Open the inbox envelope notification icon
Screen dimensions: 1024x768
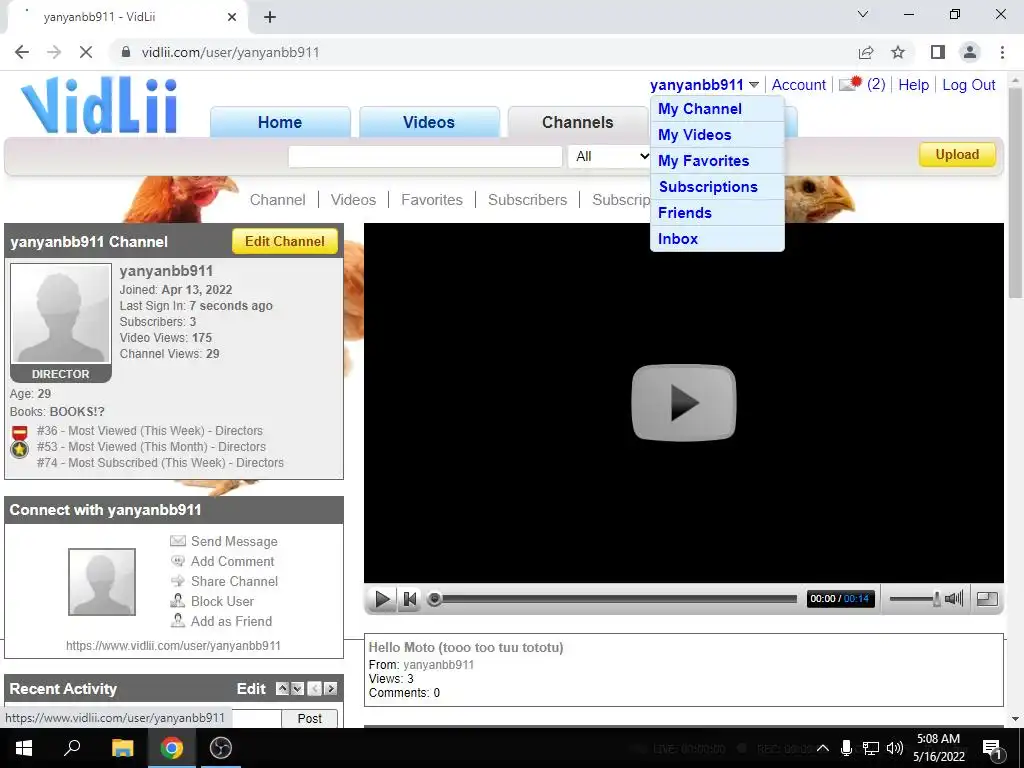click(x=850, y=84)
